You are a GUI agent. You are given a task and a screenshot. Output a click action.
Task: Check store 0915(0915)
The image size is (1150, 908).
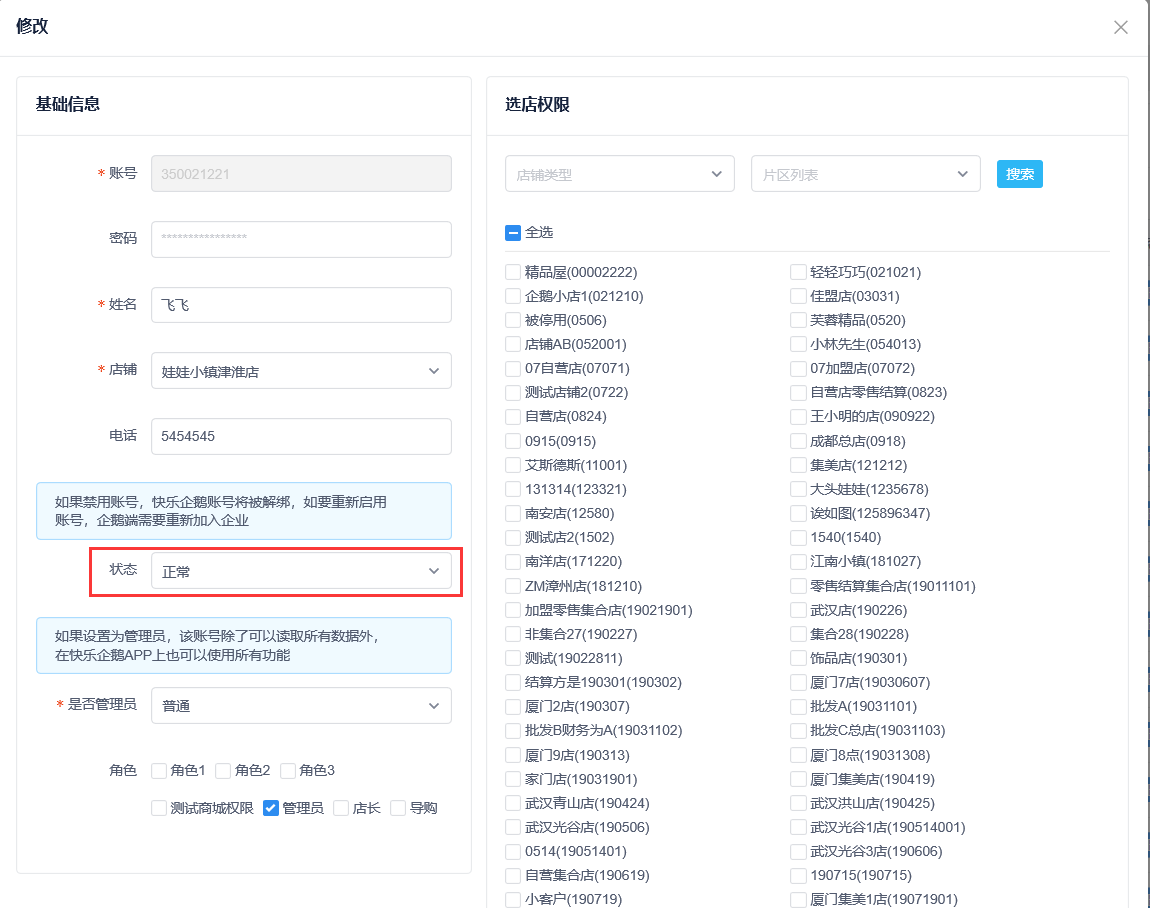[x=513, y=441]
